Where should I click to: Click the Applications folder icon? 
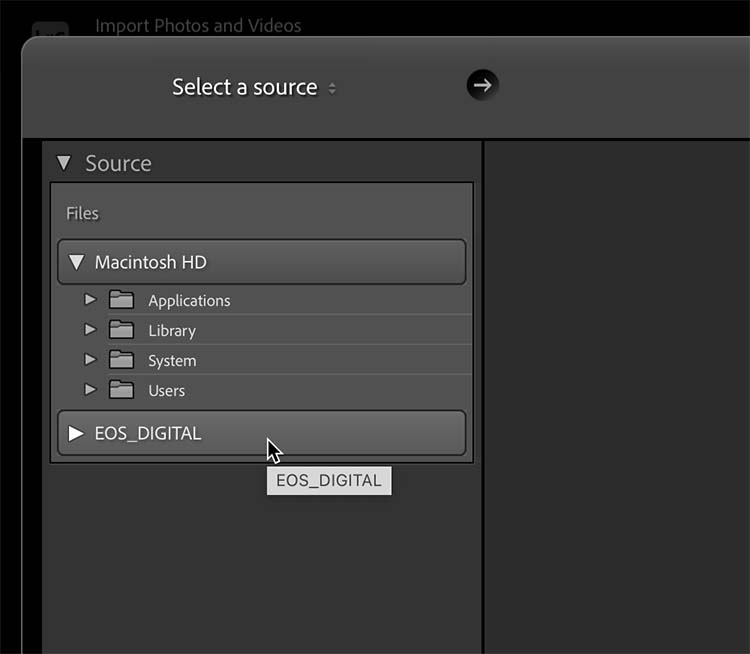coord(121,299)
